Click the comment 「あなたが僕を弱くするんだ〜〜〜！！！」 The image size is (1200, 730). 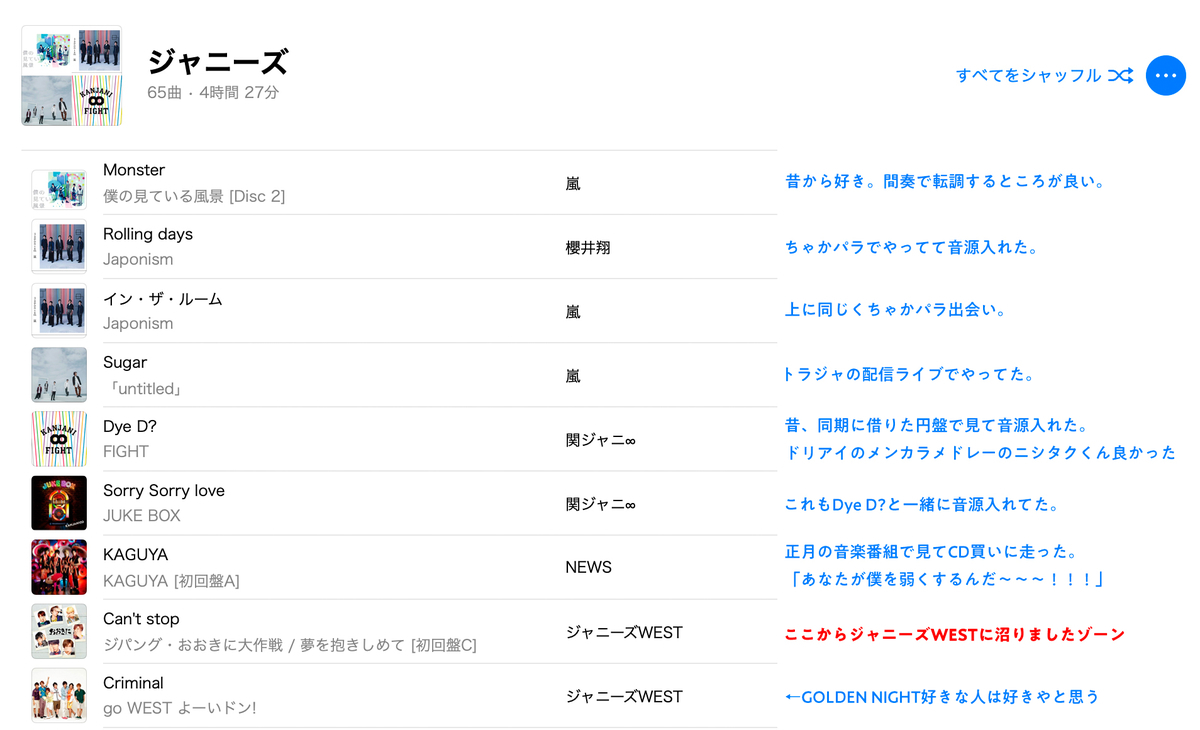[x=945, y=578]
